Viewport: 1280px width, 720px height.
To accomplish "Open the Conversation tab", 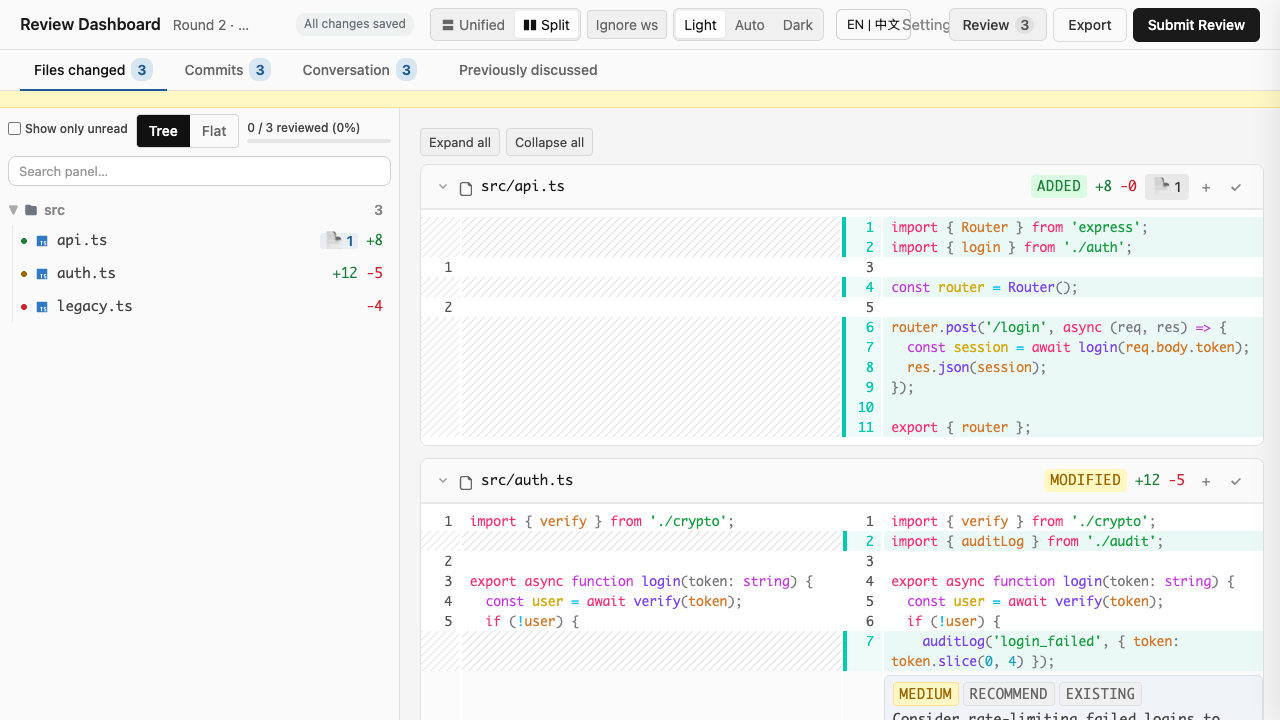I will point(359,70).
